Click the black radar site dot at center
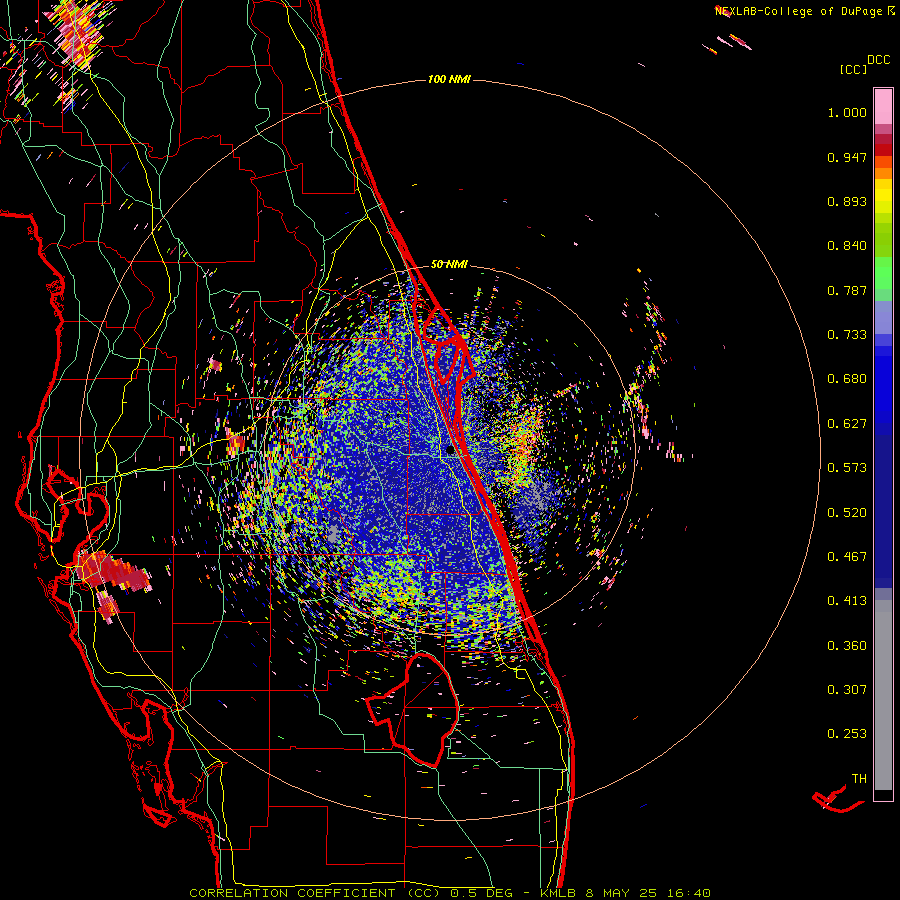The height and width of the screenshot is (900, 900). (x=450, y=451)
